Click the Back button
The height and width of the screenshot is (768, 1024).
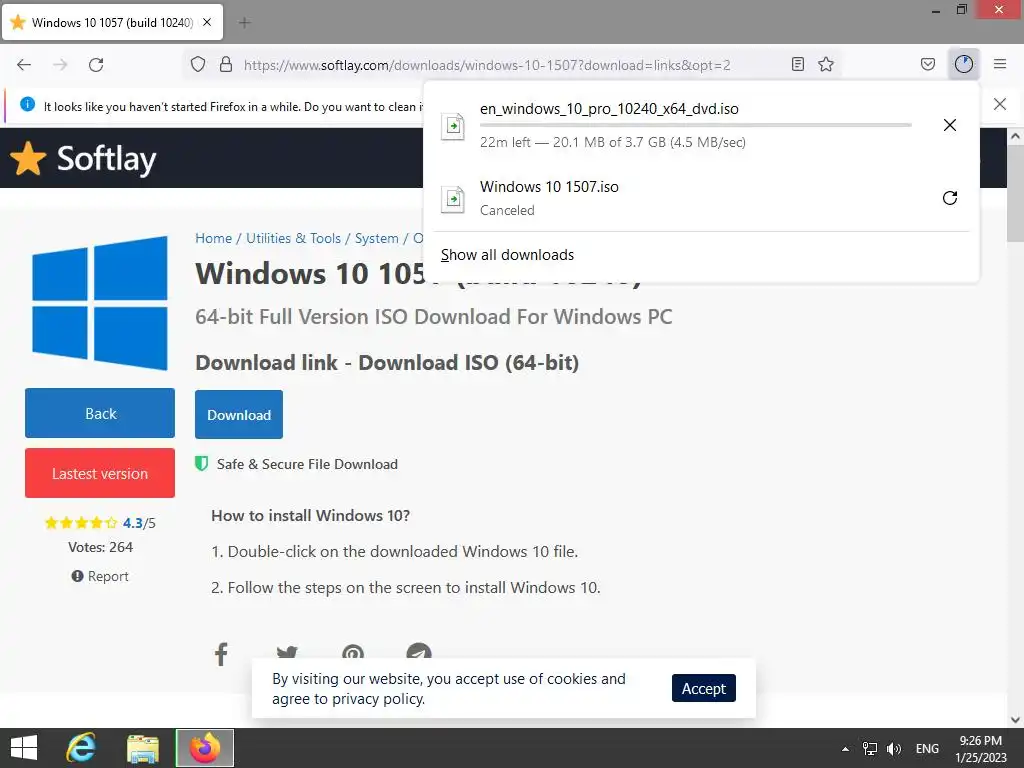click(100, 413)
